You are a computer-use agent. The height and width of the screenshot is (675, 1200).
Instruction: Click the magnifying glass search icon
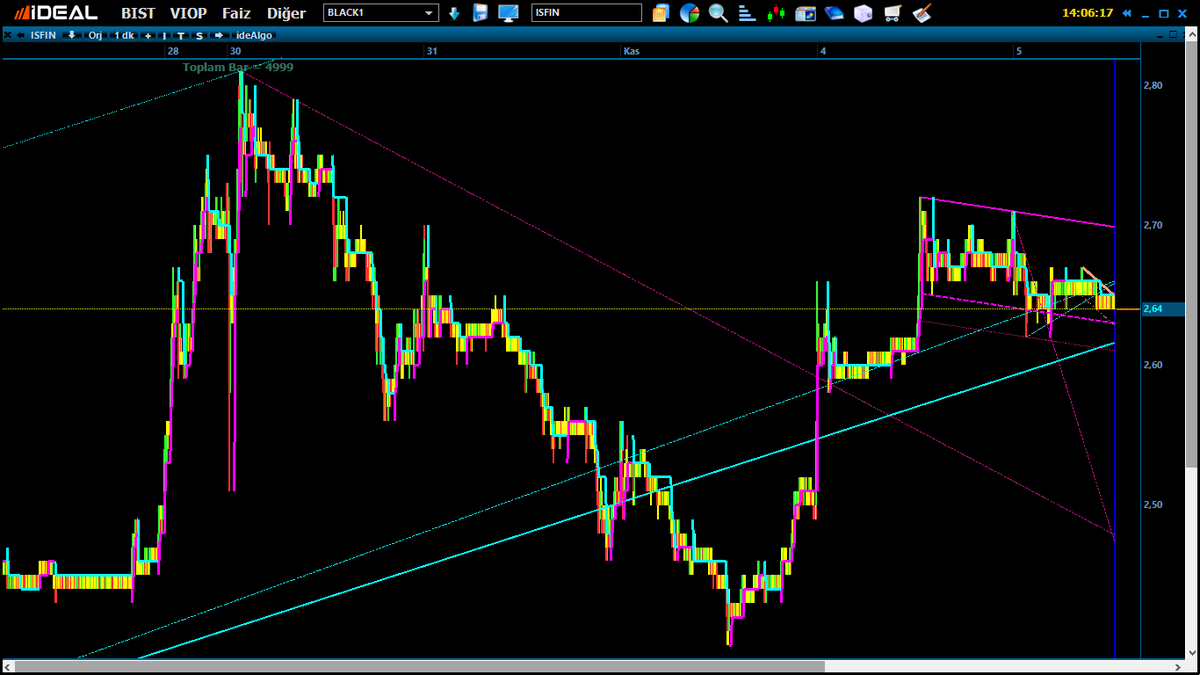pyautogui.click(x=718, y=13)
